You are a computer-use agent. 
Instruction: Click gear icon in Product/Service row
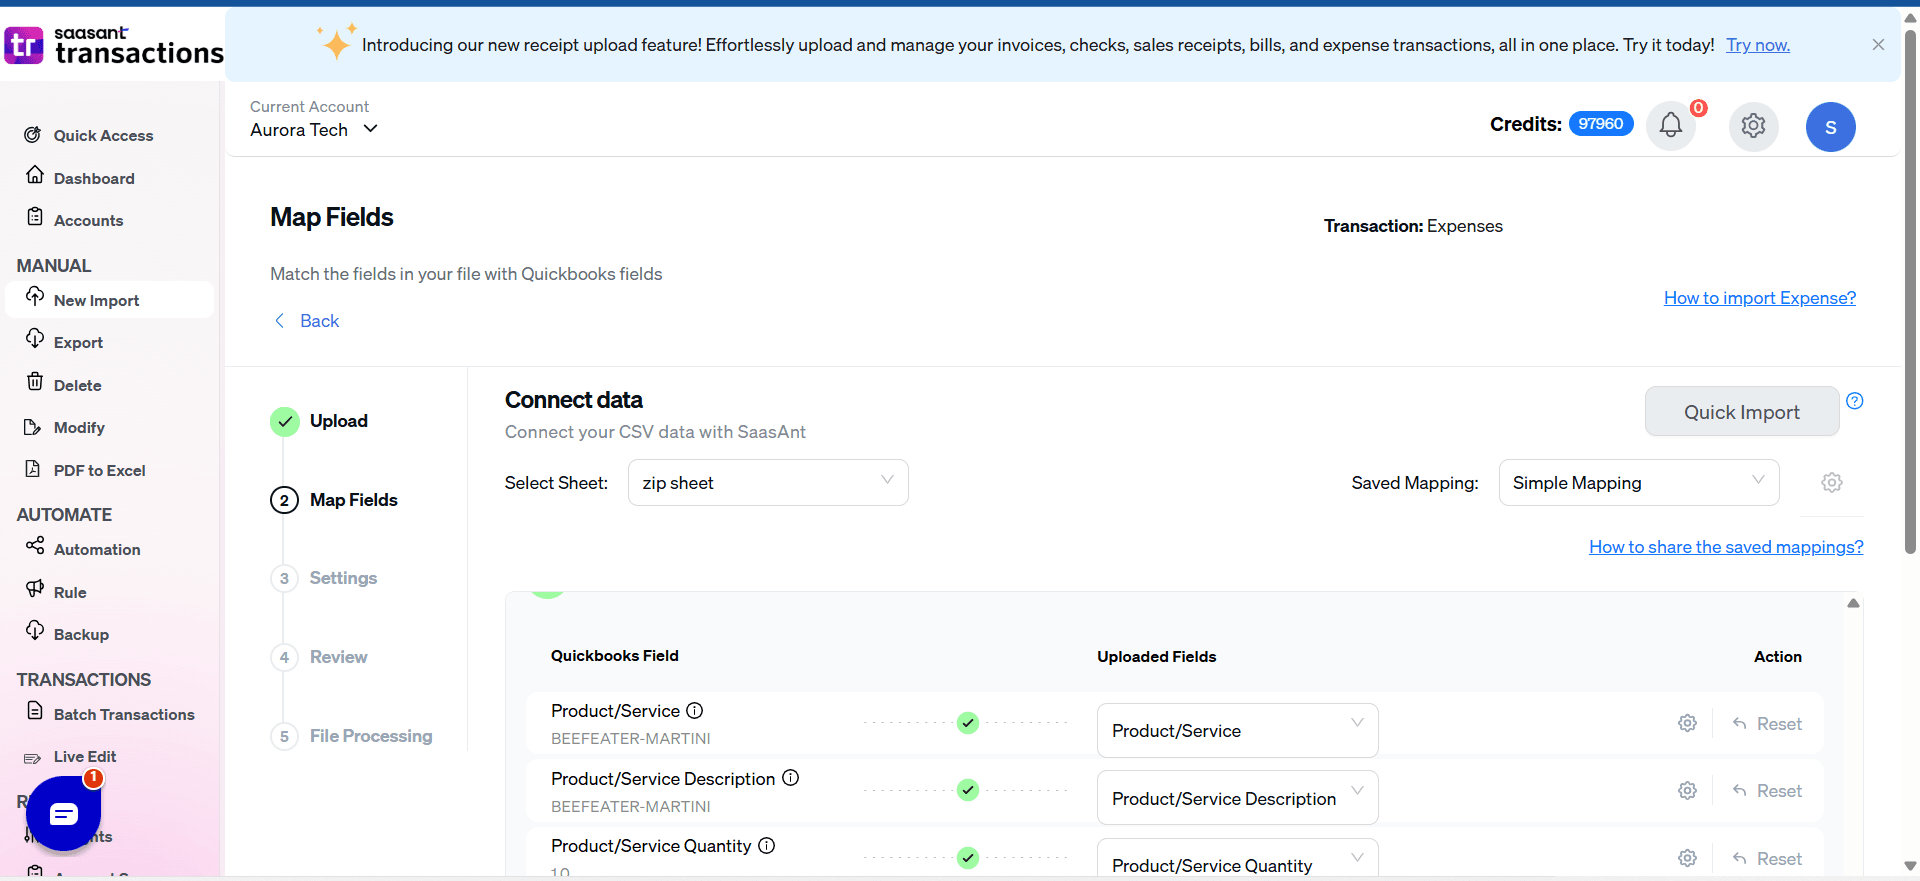[x=1687, y=723]
